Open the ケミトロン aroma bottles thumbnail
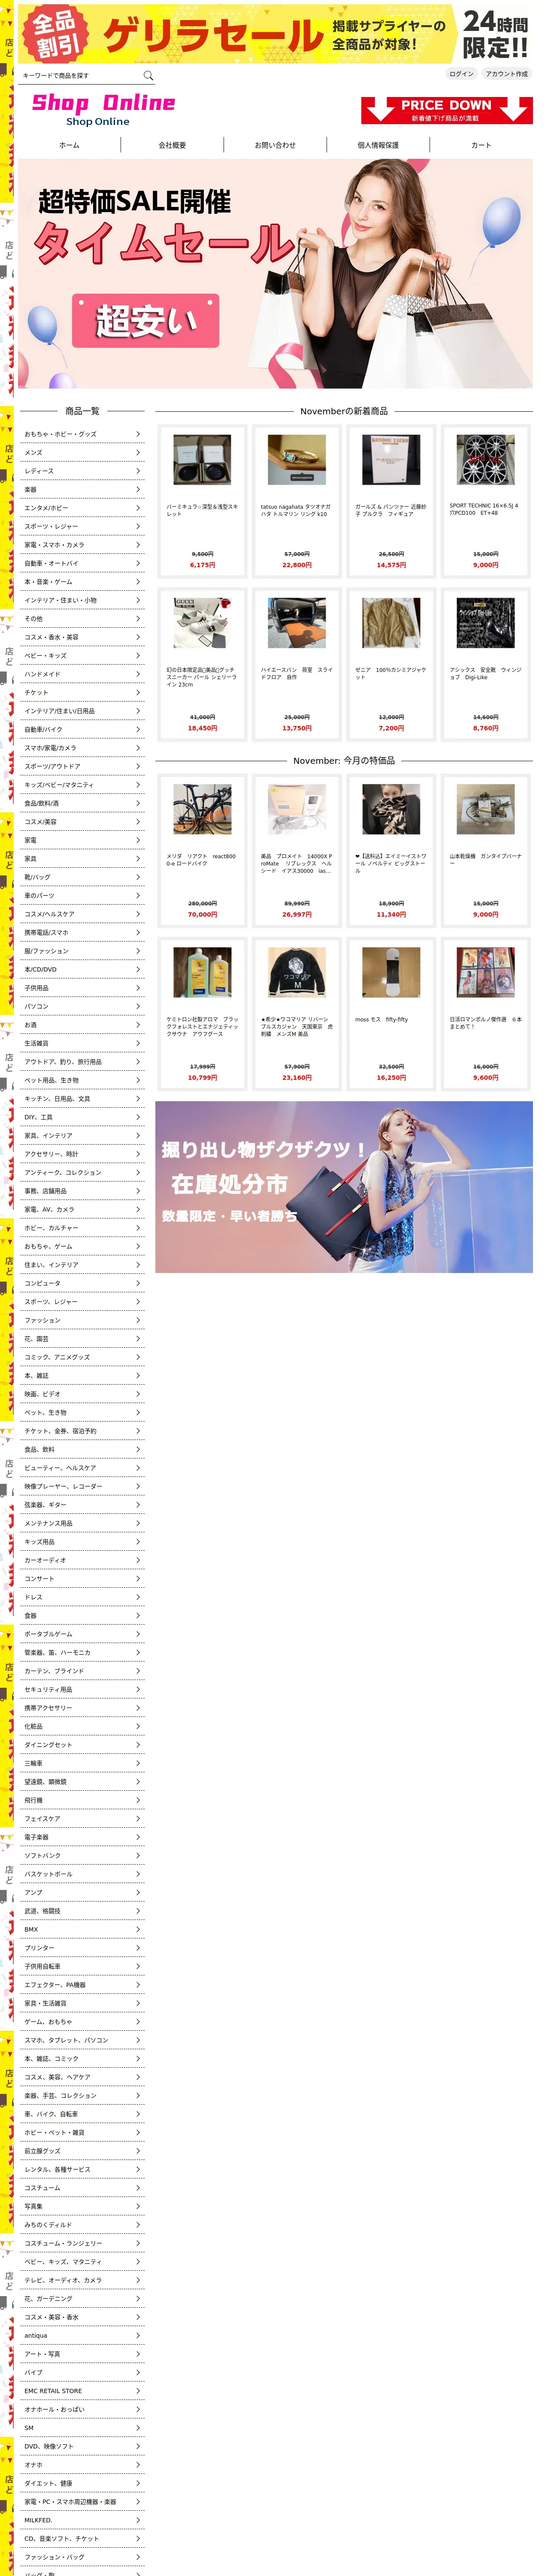The height and width of the screenshot is (2576, 551). point(202,973)
